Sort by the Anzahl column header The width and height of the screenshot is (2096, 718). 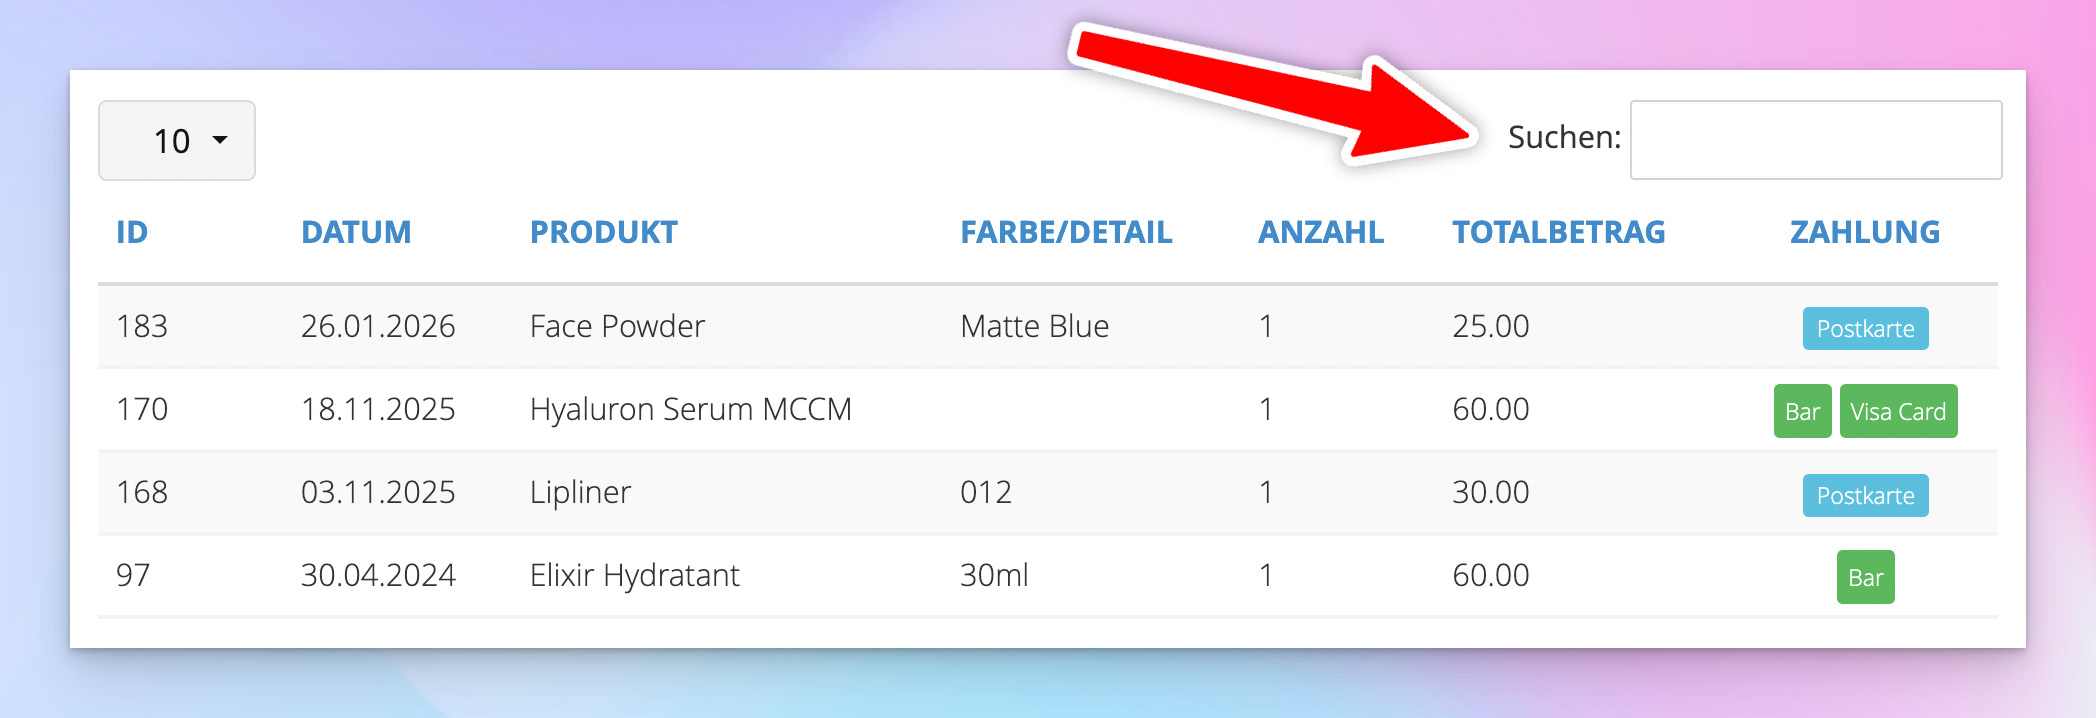[1320, 232]
